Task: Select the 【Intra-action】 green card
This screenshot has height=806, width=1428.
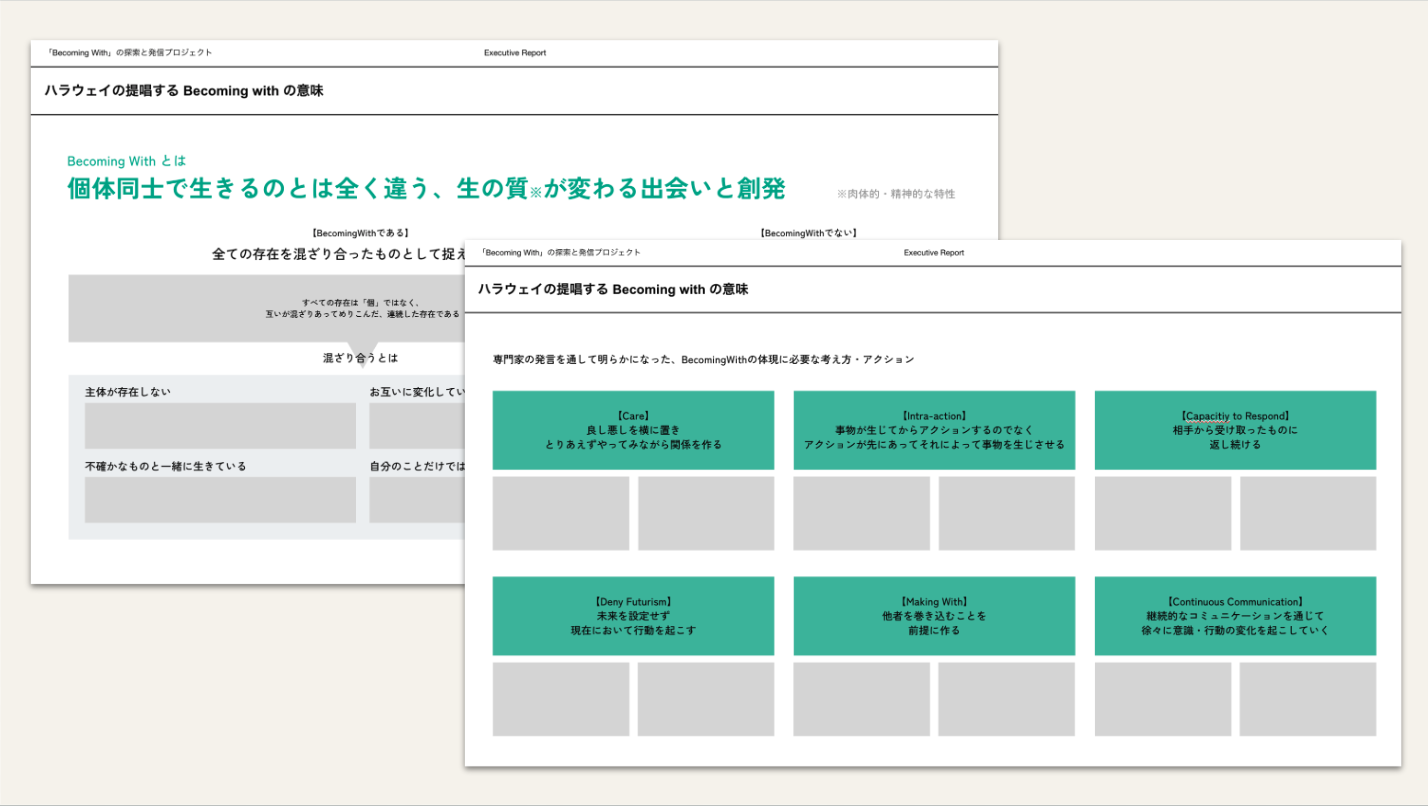Action: tap(934, 429)
